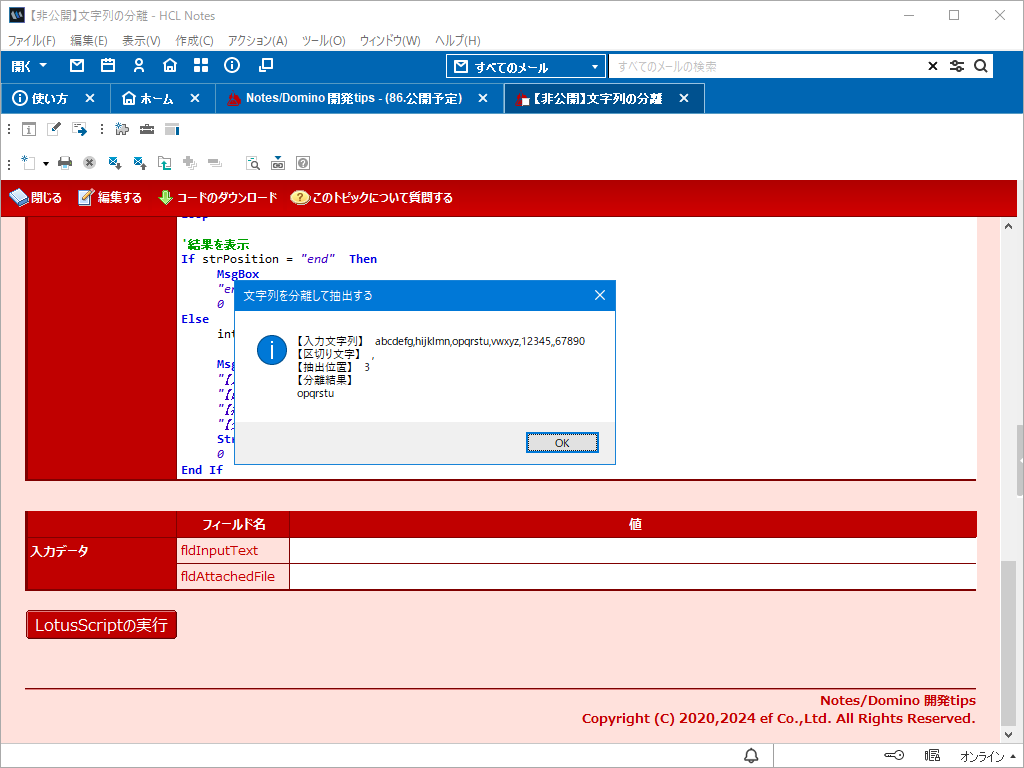Image resolution: width=1024 pixels, height=768 pixels.
Task: Click the notification bell in the status bar
Action: point(751,755)
